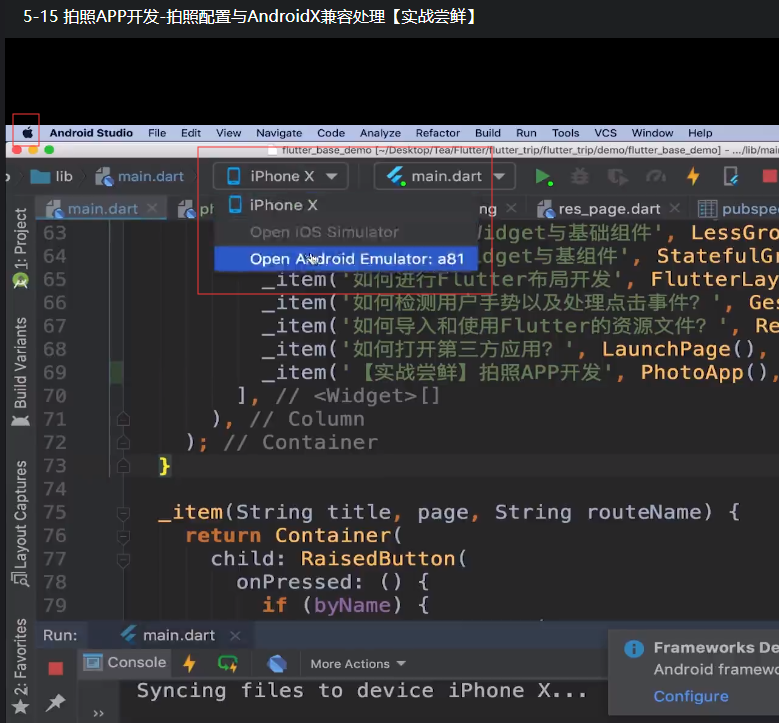Click the Flutter Hot Reload lightning icon in toolbar
Image resolution: width=779 pixels, height=723 pixels.
(693, 177)
